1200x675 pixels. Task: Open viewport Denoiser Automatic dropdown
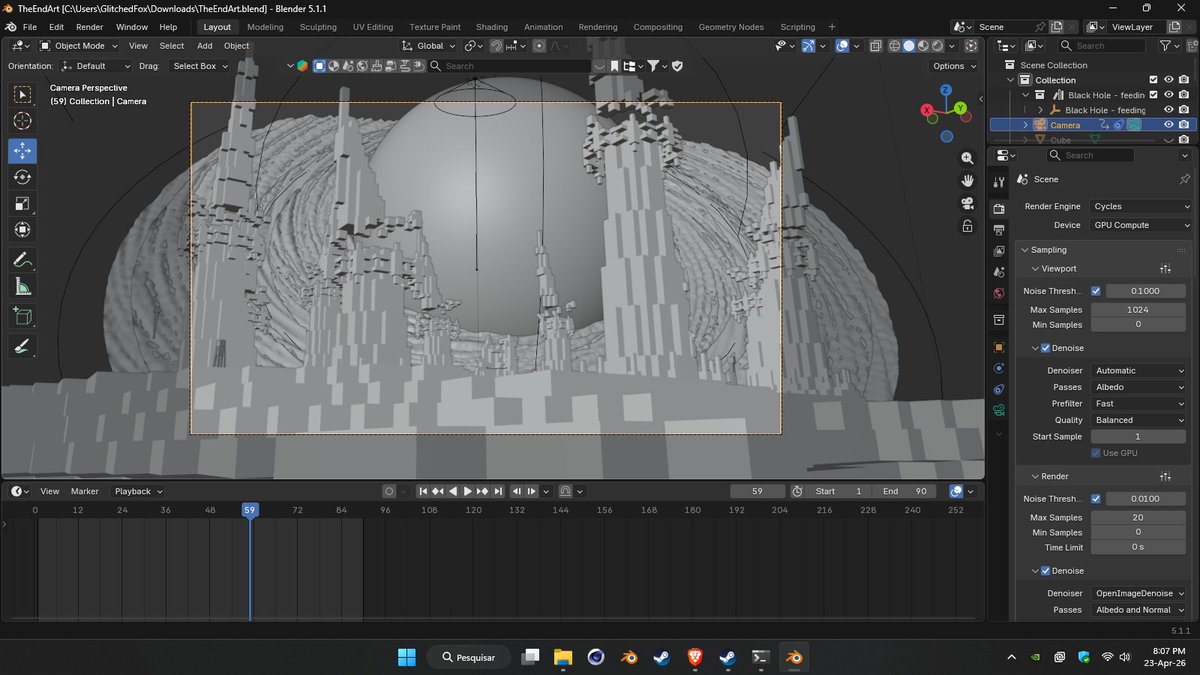coord(1139,370)
